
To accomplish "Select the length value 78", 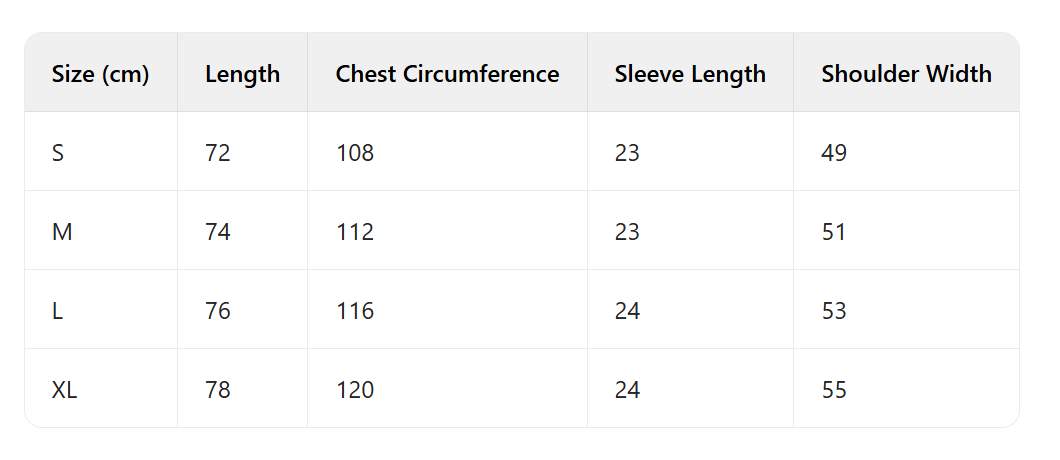I will (217, 390).
